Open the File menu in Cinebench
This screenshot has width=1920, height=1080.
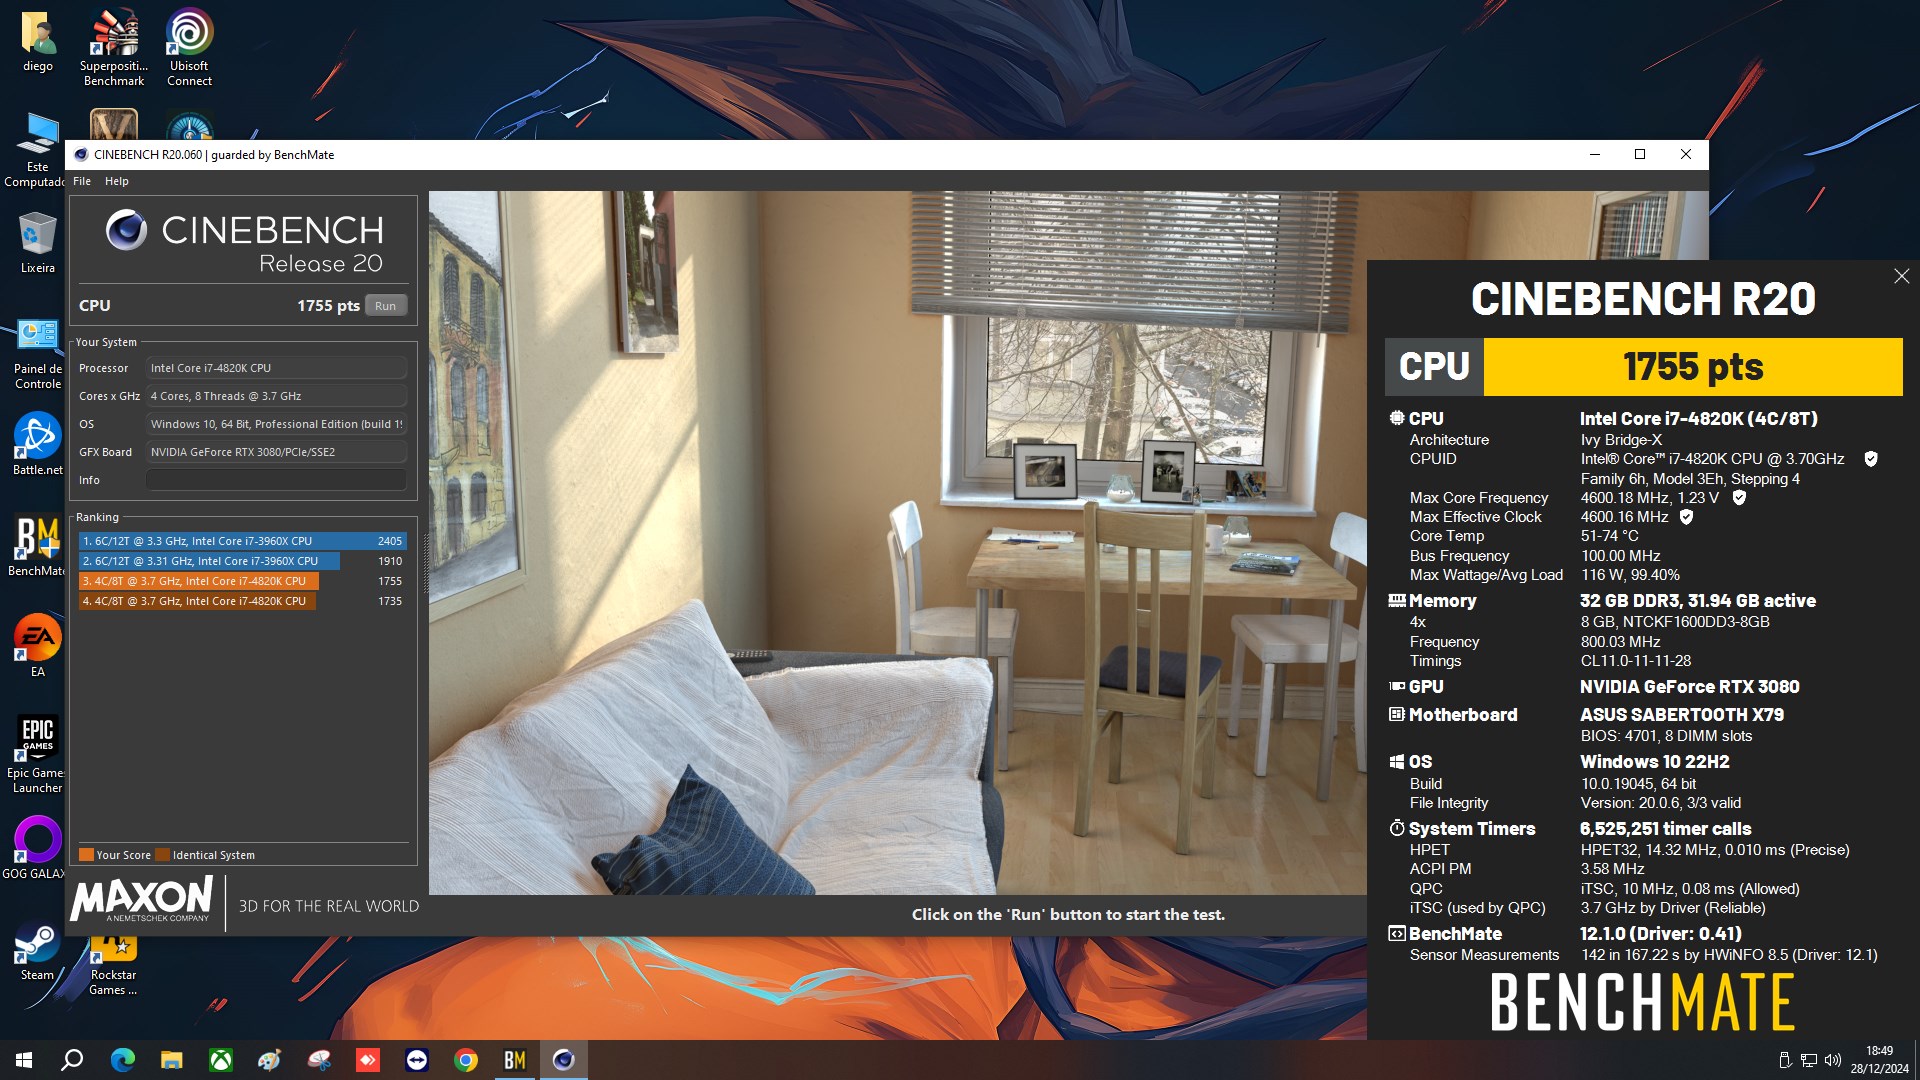(82, 181)
